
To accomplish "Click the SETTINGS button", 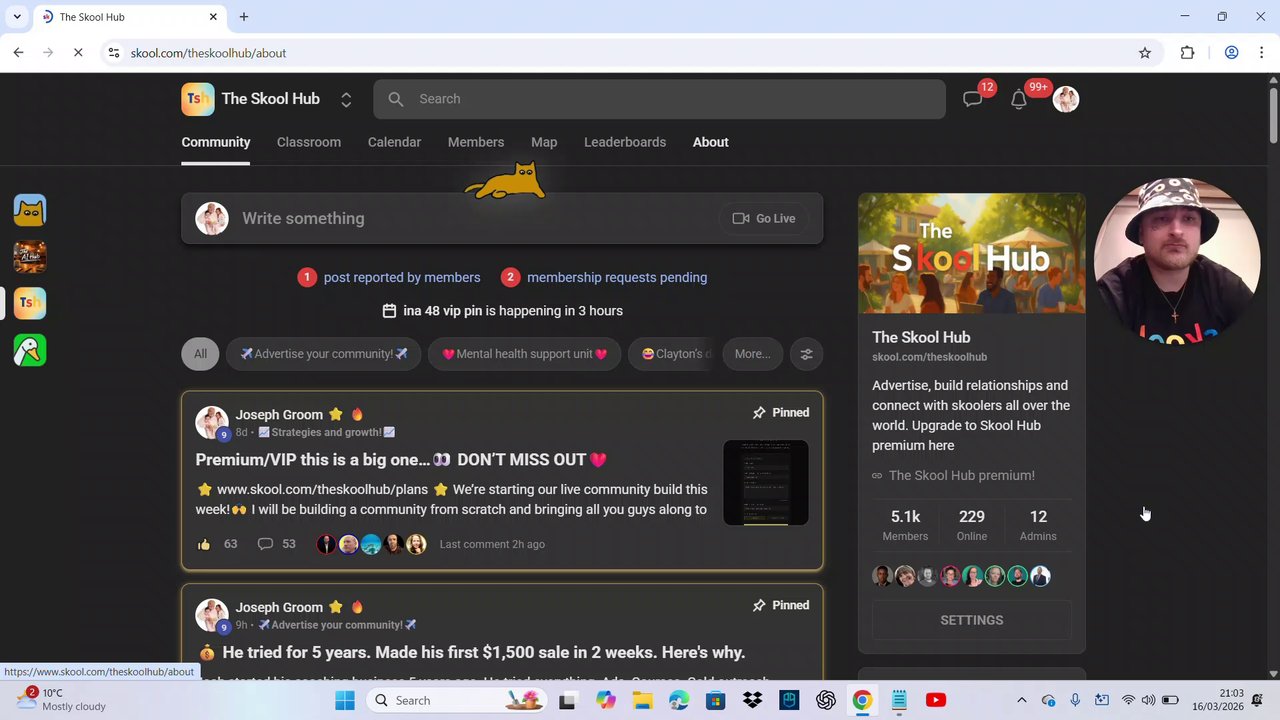I will (x=972, y=620).
